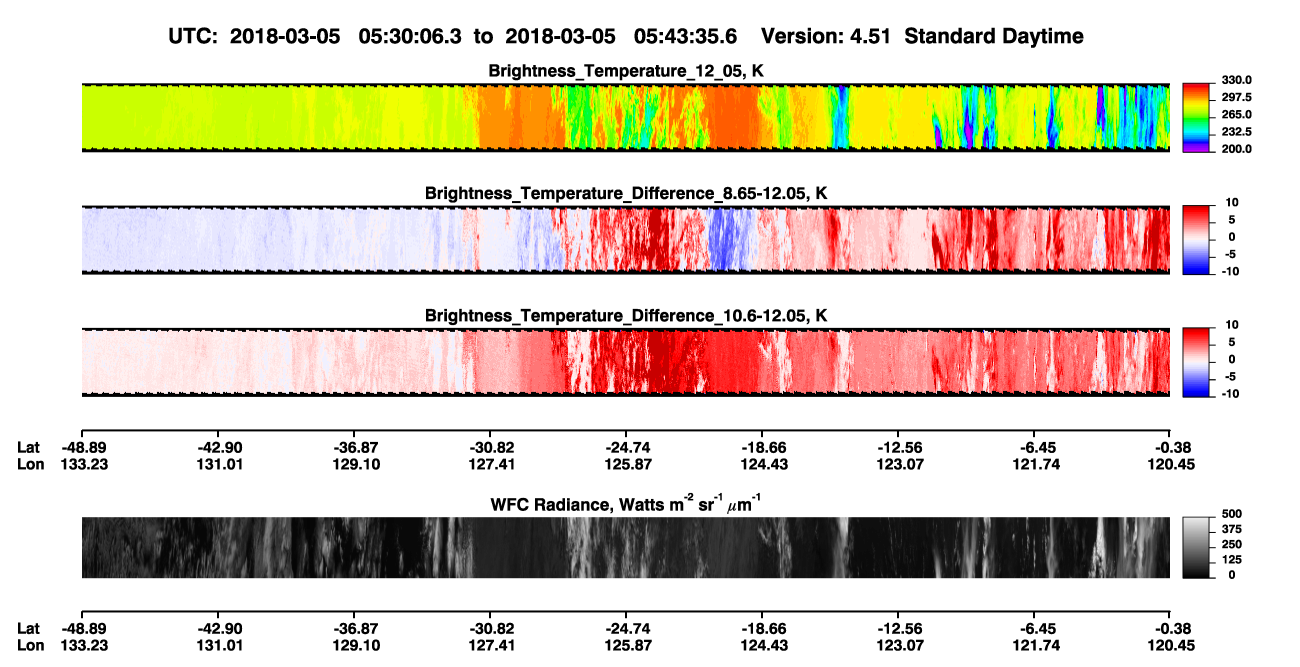
Task: Click the Version 4.51 Standard Daytime text
Action: (922, 36)
